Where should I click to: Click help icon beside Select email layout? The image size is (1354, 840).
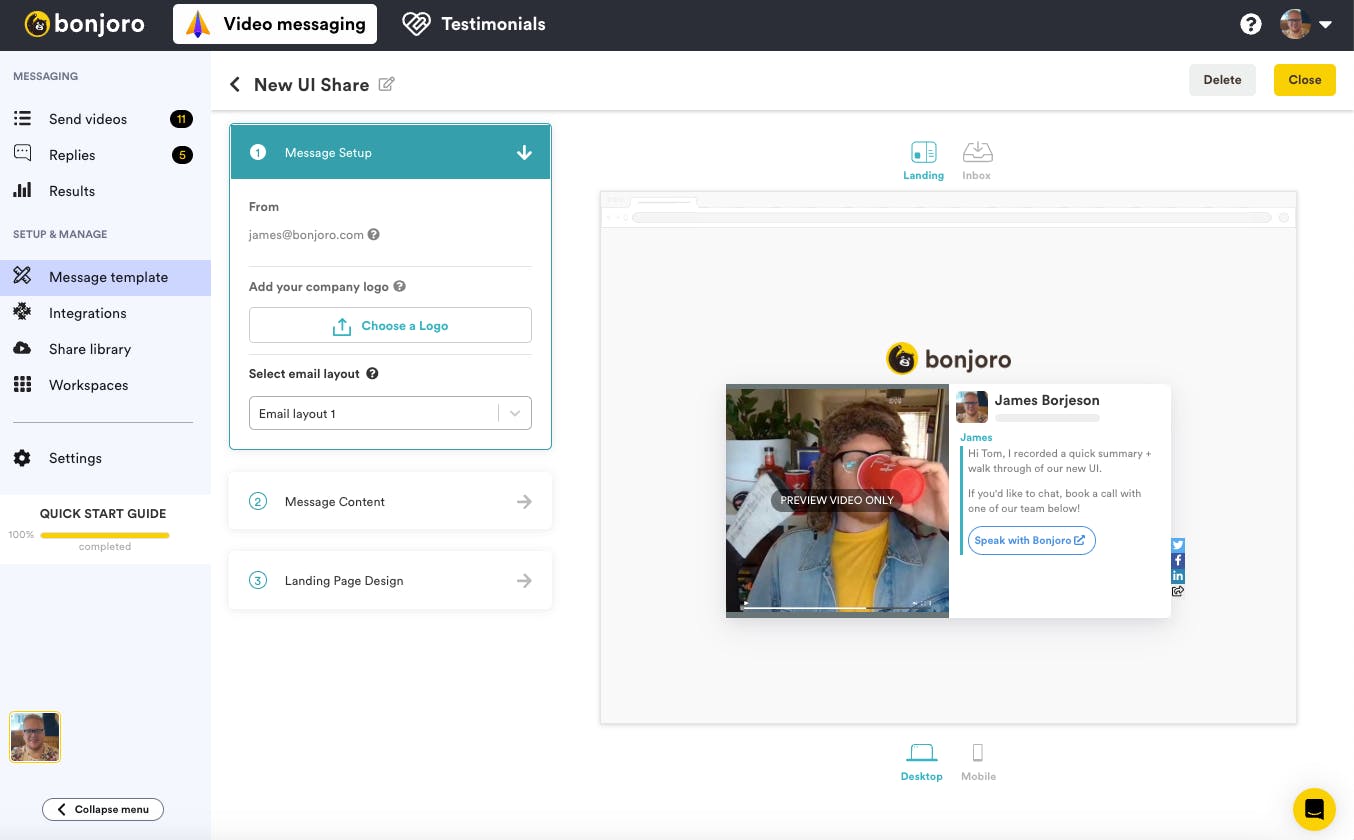pos(372,374)
